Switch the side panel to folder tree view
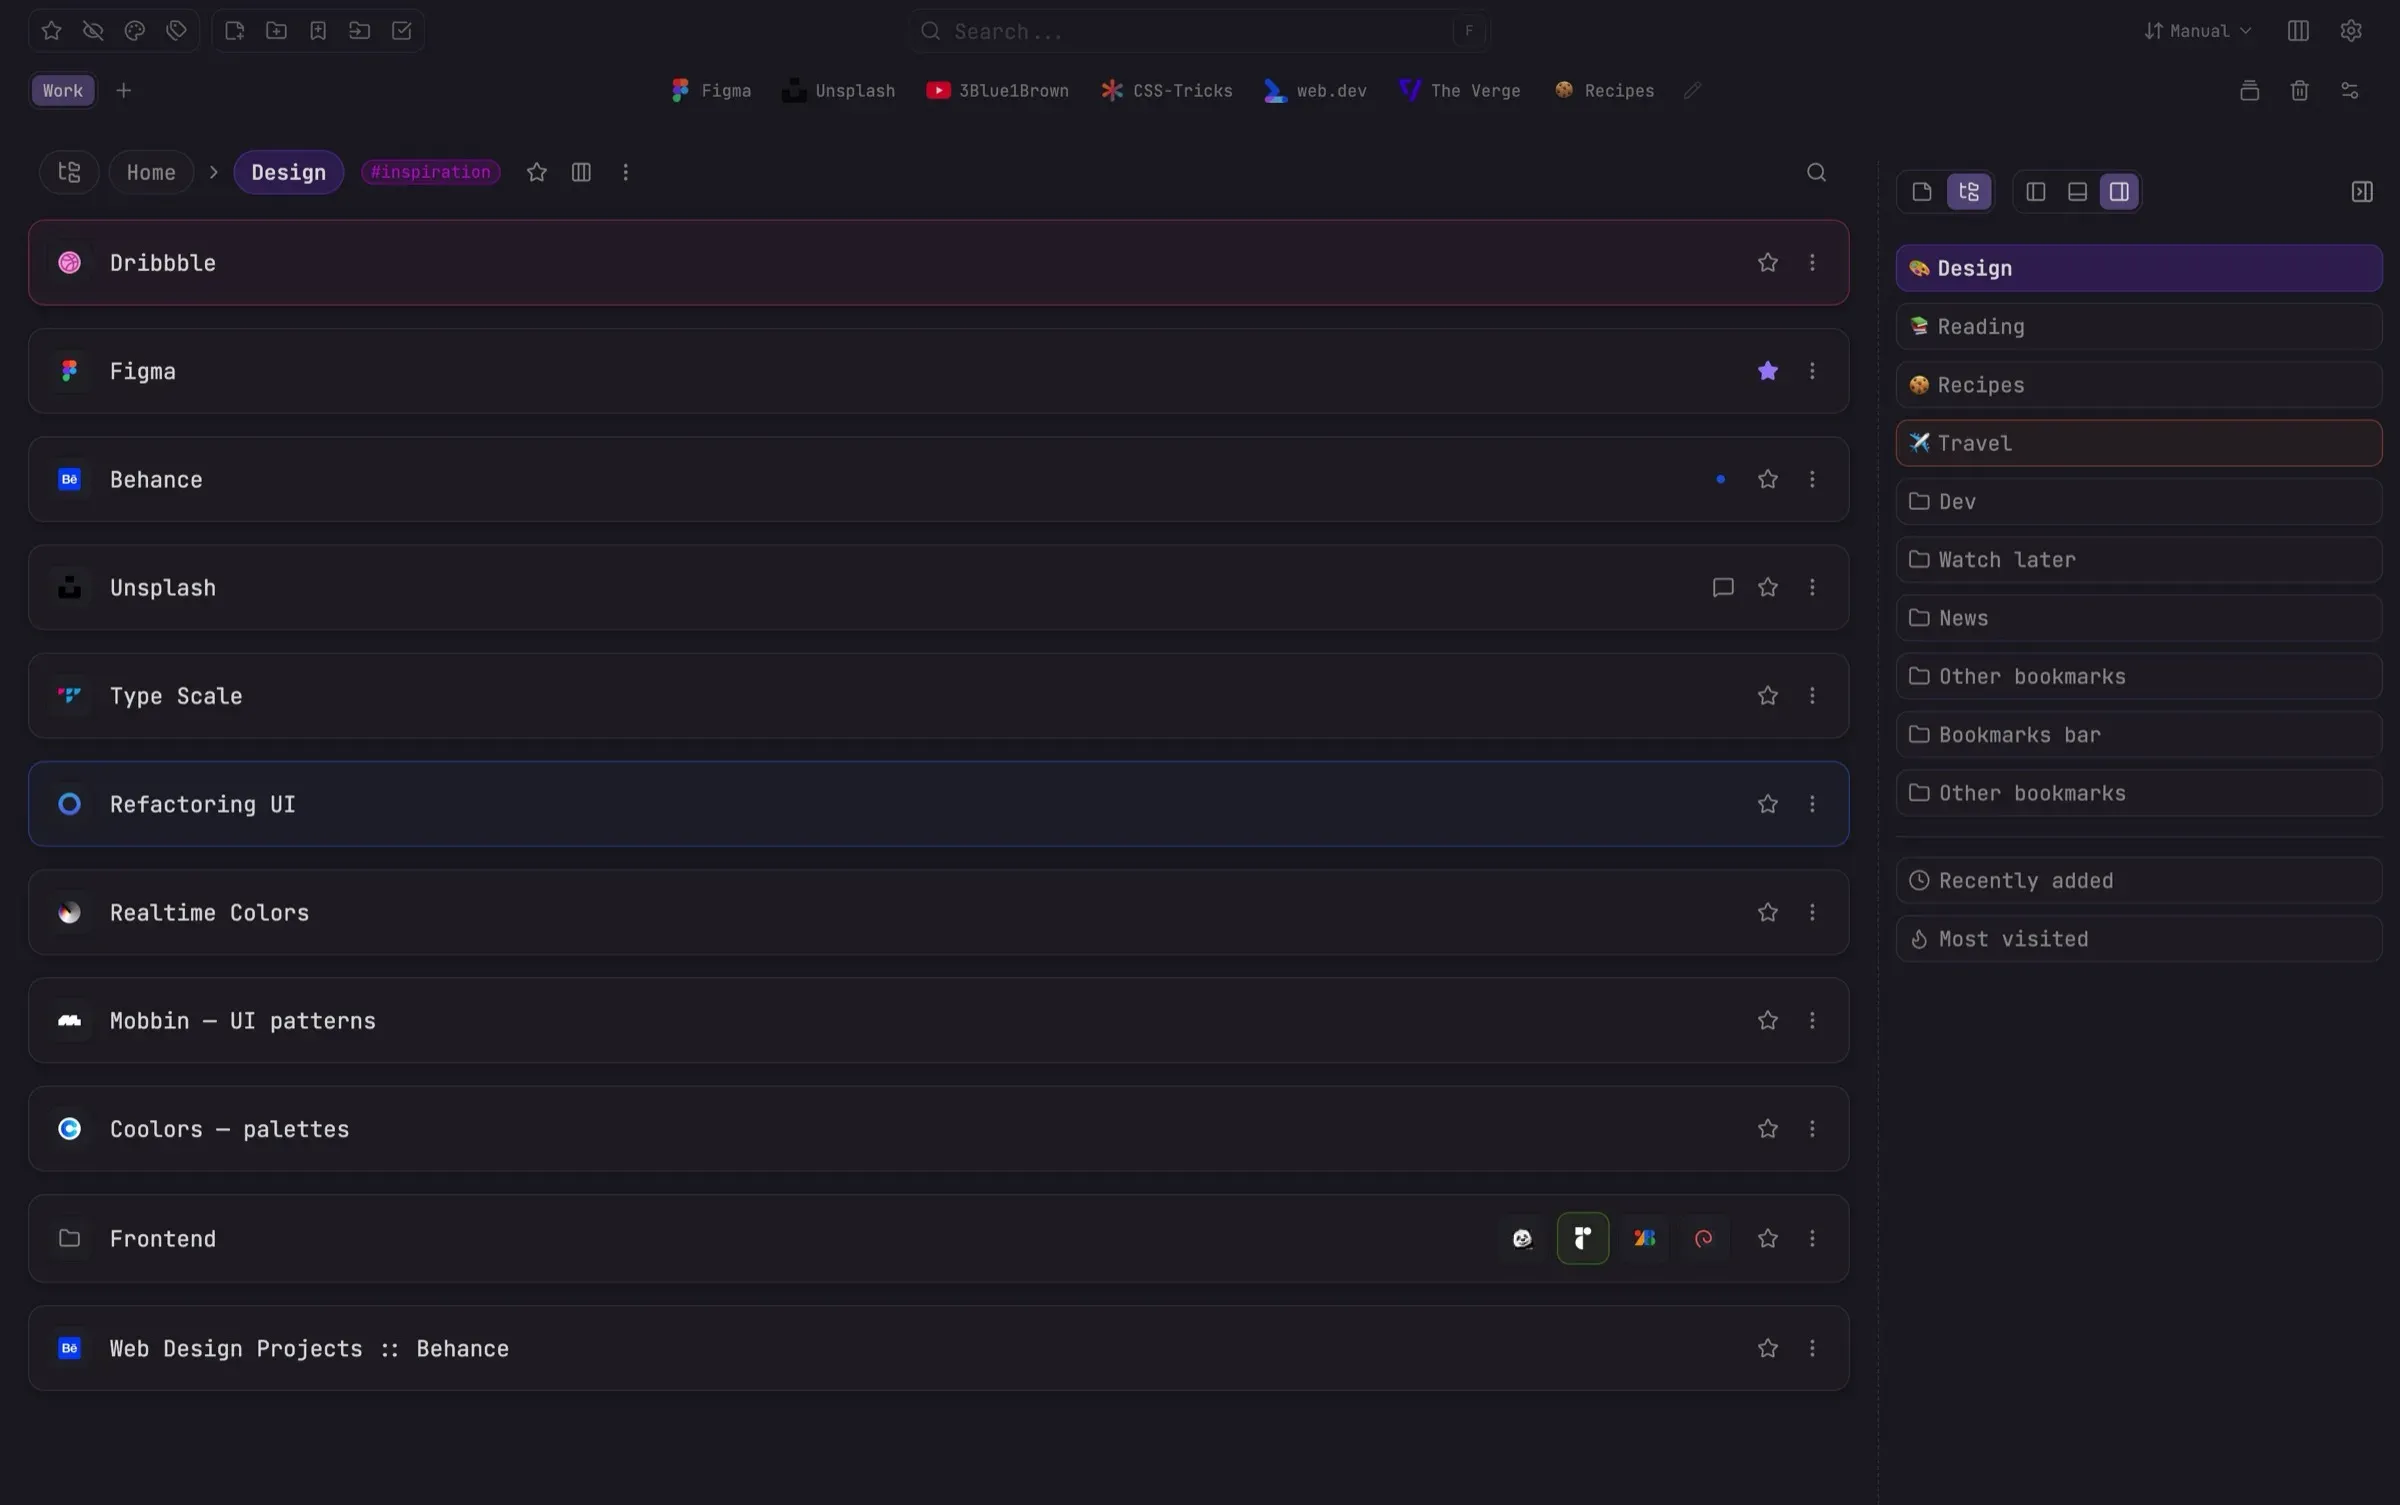 tap(1969, 192)
